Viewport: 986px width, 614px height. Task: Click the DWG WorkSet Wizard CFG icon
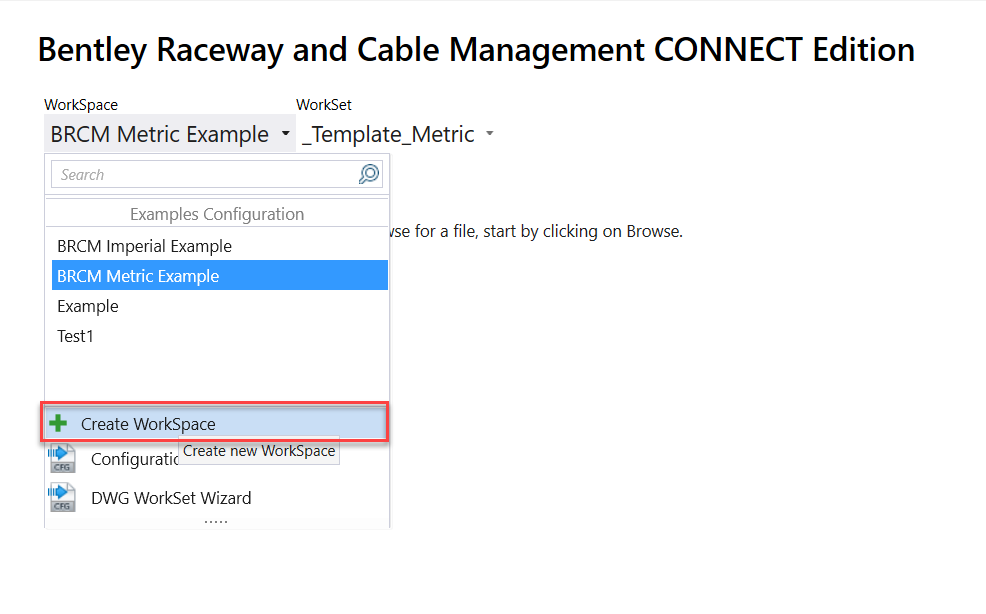(x=62, y=497)
